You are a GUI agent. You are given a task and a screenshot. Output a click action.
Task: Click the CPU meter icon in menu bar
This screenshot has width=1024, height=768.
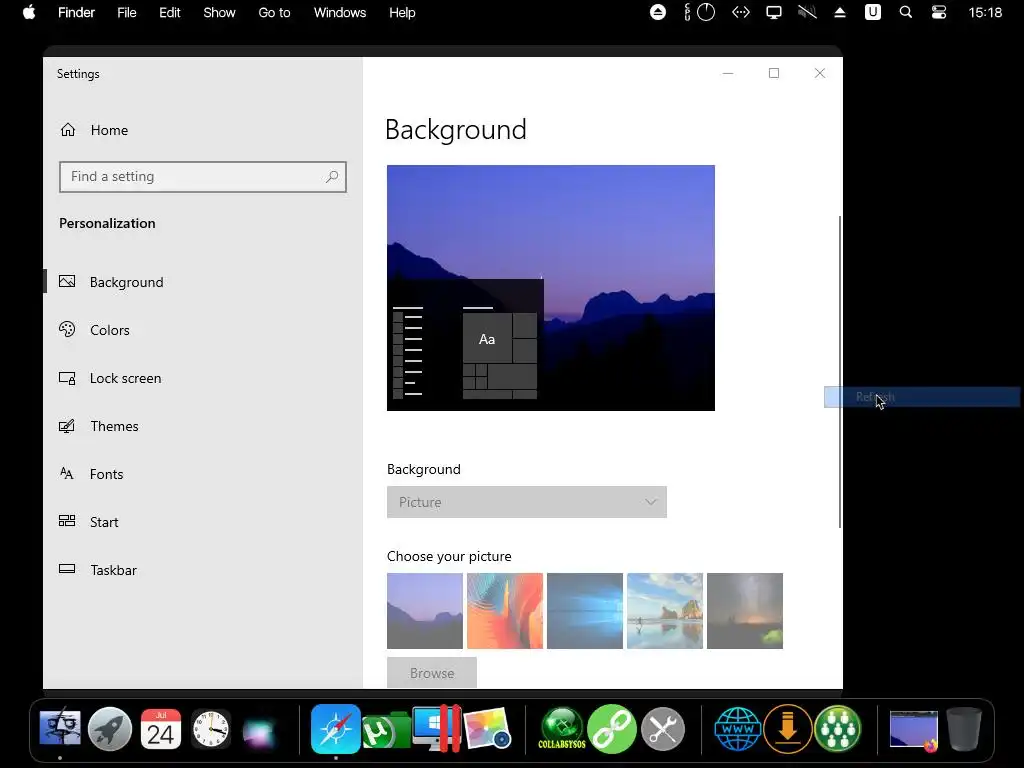(699, 12)
